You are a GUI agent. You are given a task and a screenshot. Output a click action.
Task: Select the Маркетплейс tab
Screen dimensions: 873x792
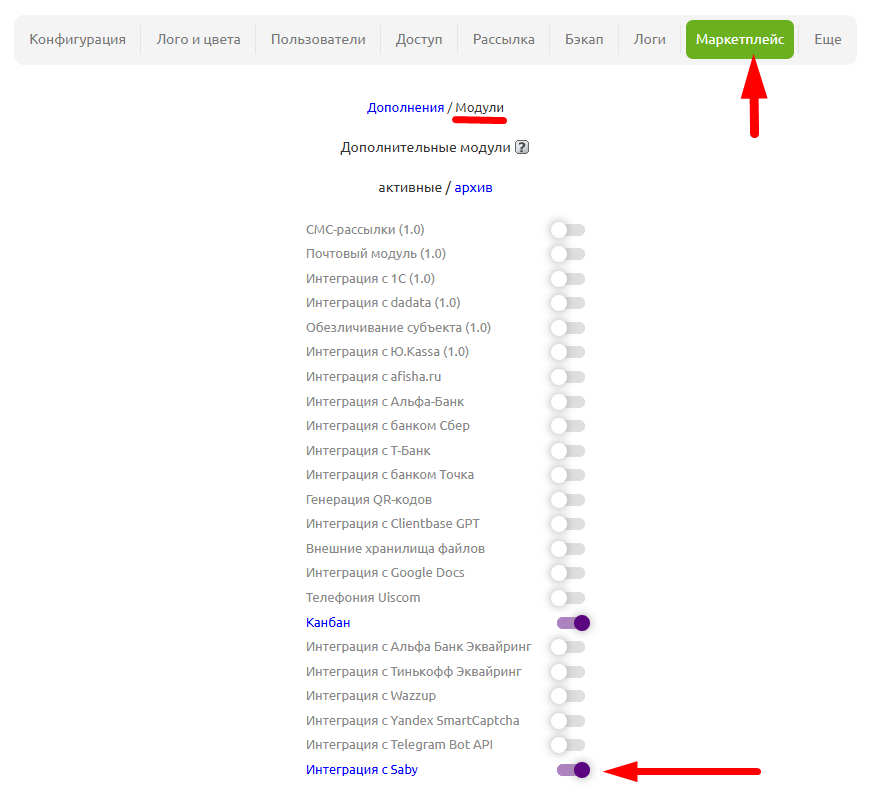tap(739, 40)
